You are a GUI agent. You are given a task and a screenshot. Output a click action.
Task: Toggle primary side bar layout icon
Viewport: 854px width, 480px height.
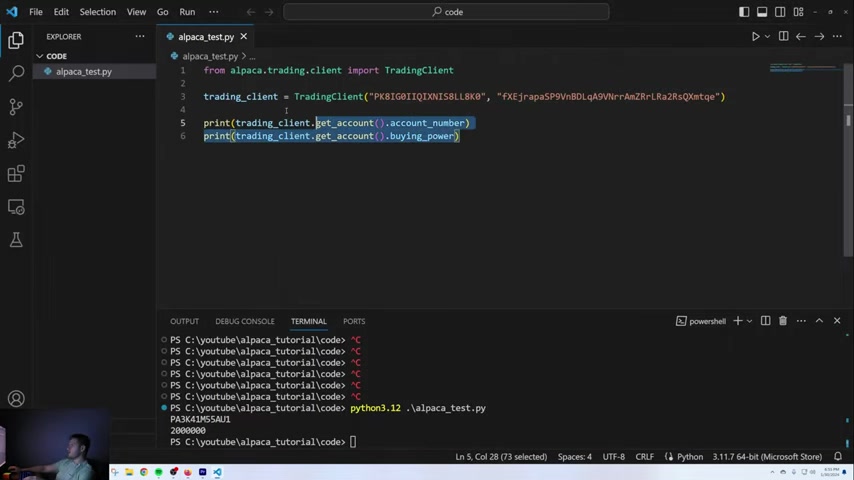tap(744, 12)
